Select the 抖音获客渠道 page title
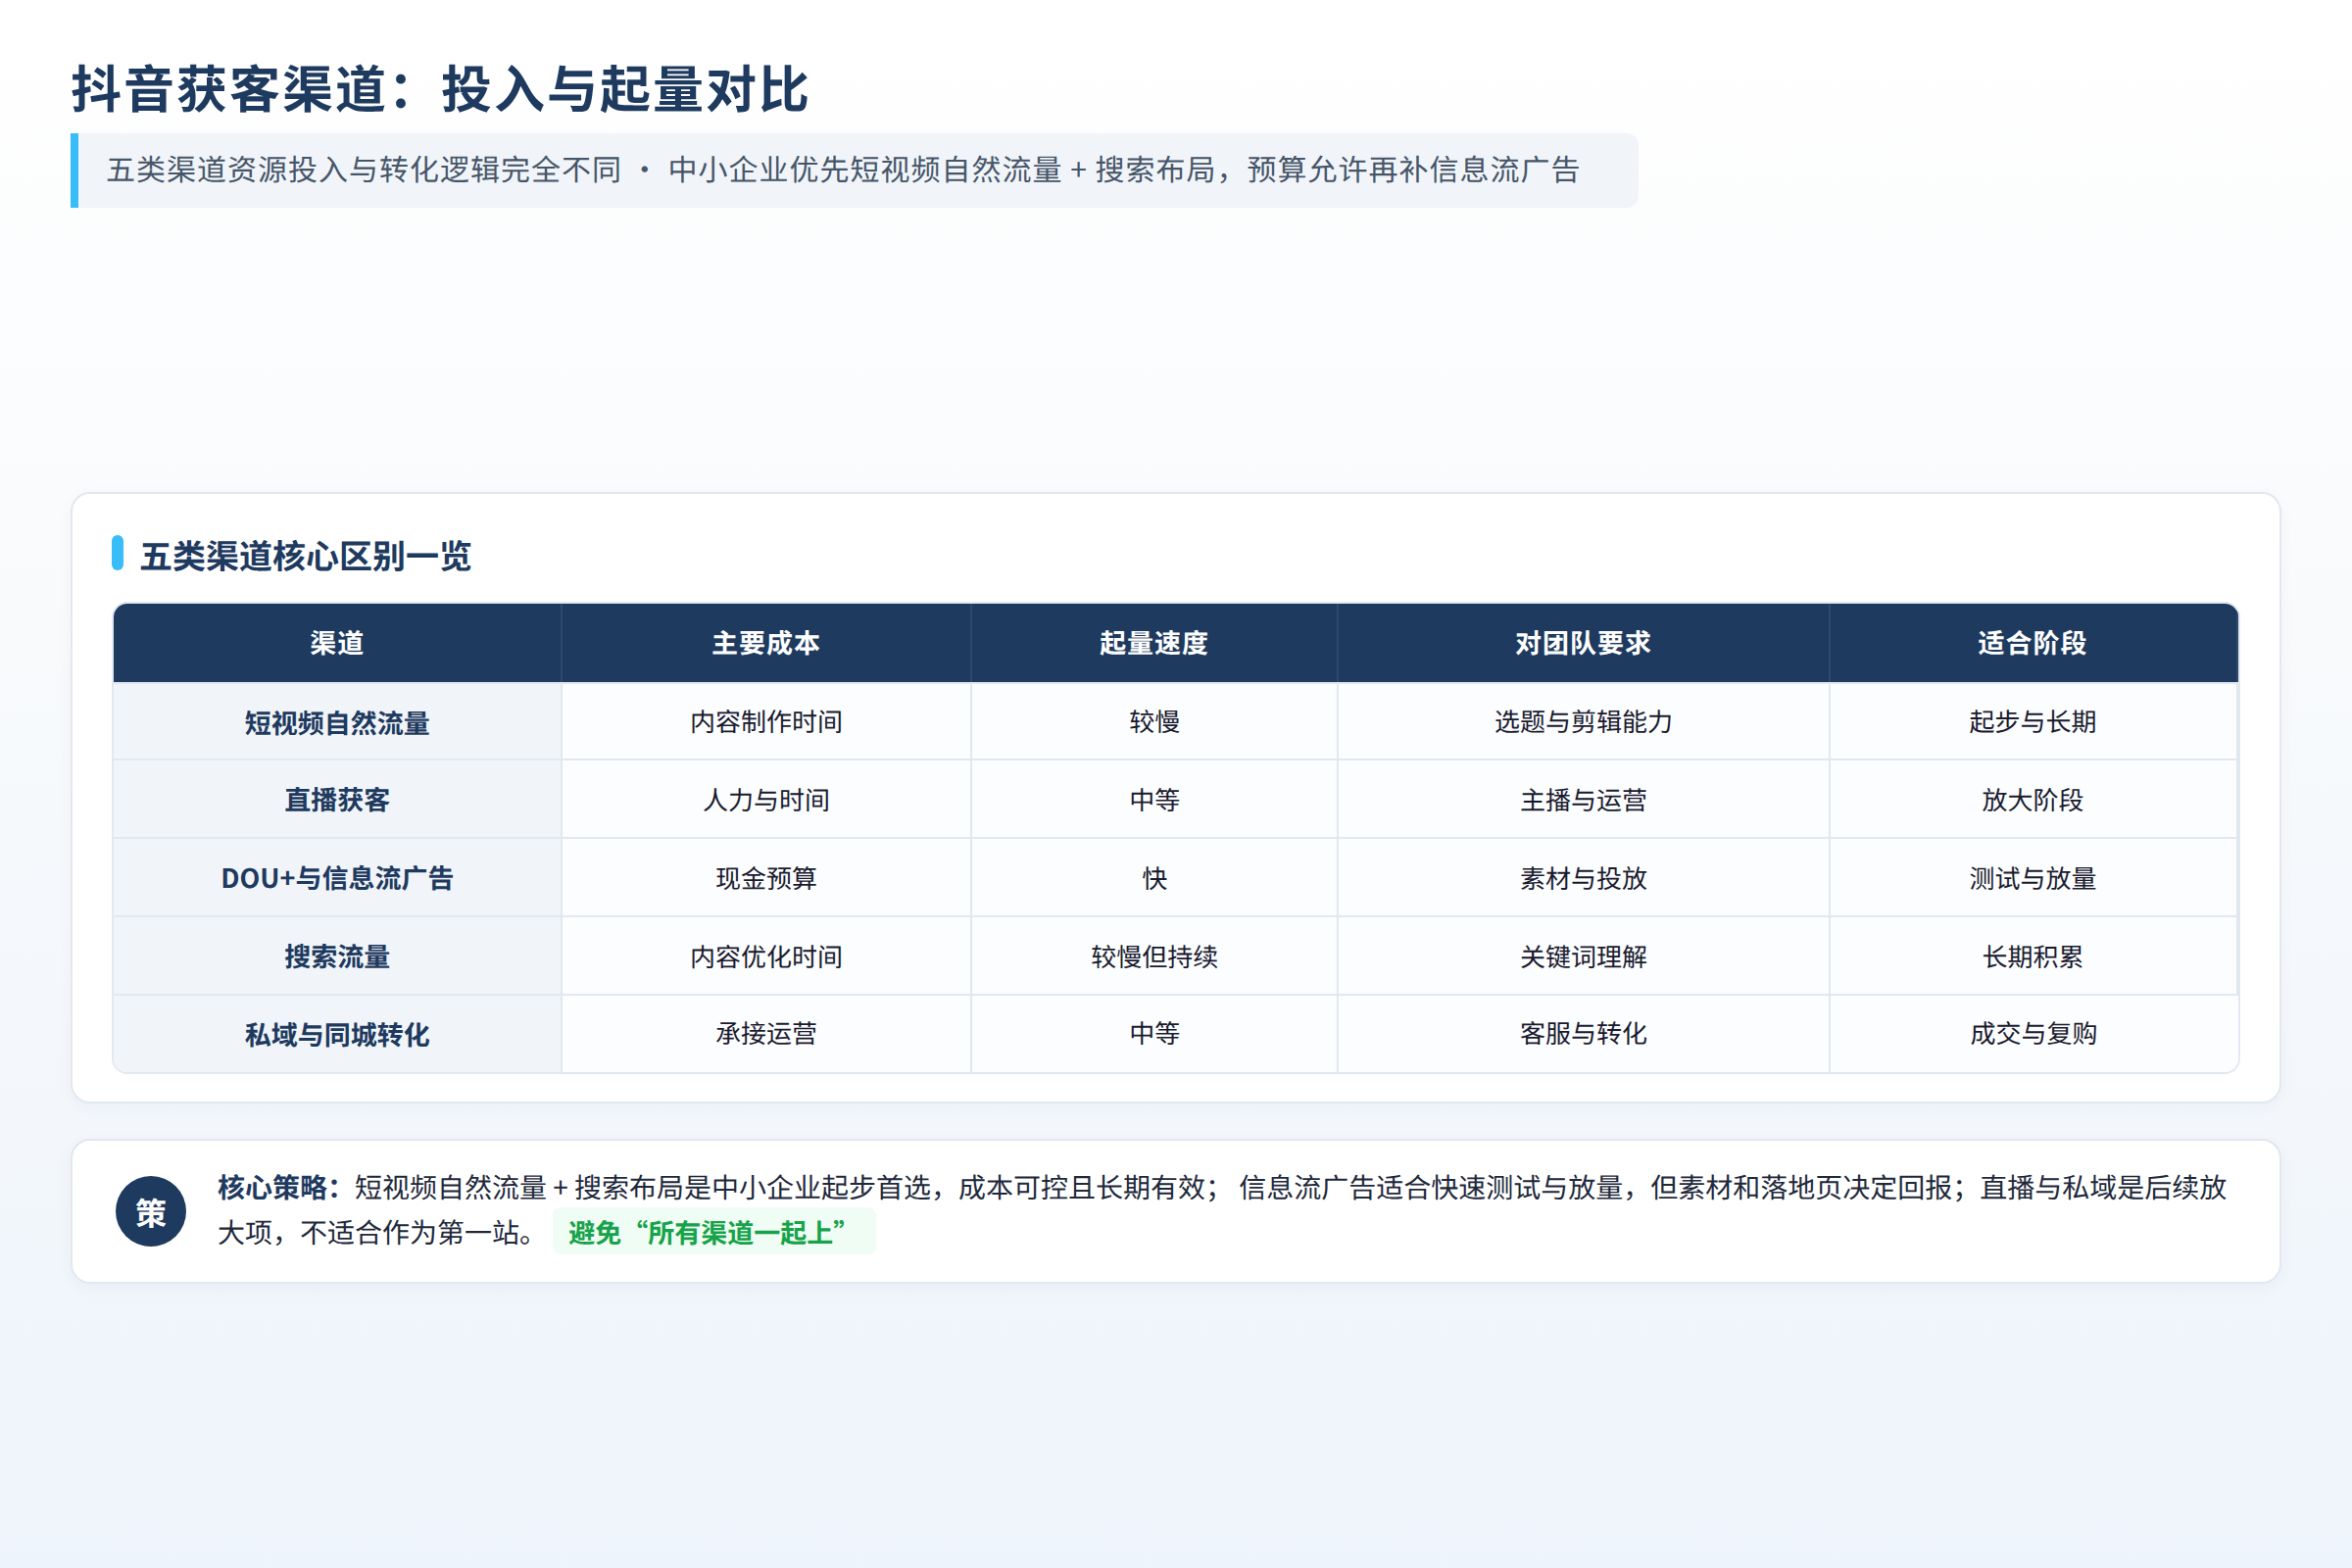This screenshot has width=2352, height=1568. (x=439, y=89)
